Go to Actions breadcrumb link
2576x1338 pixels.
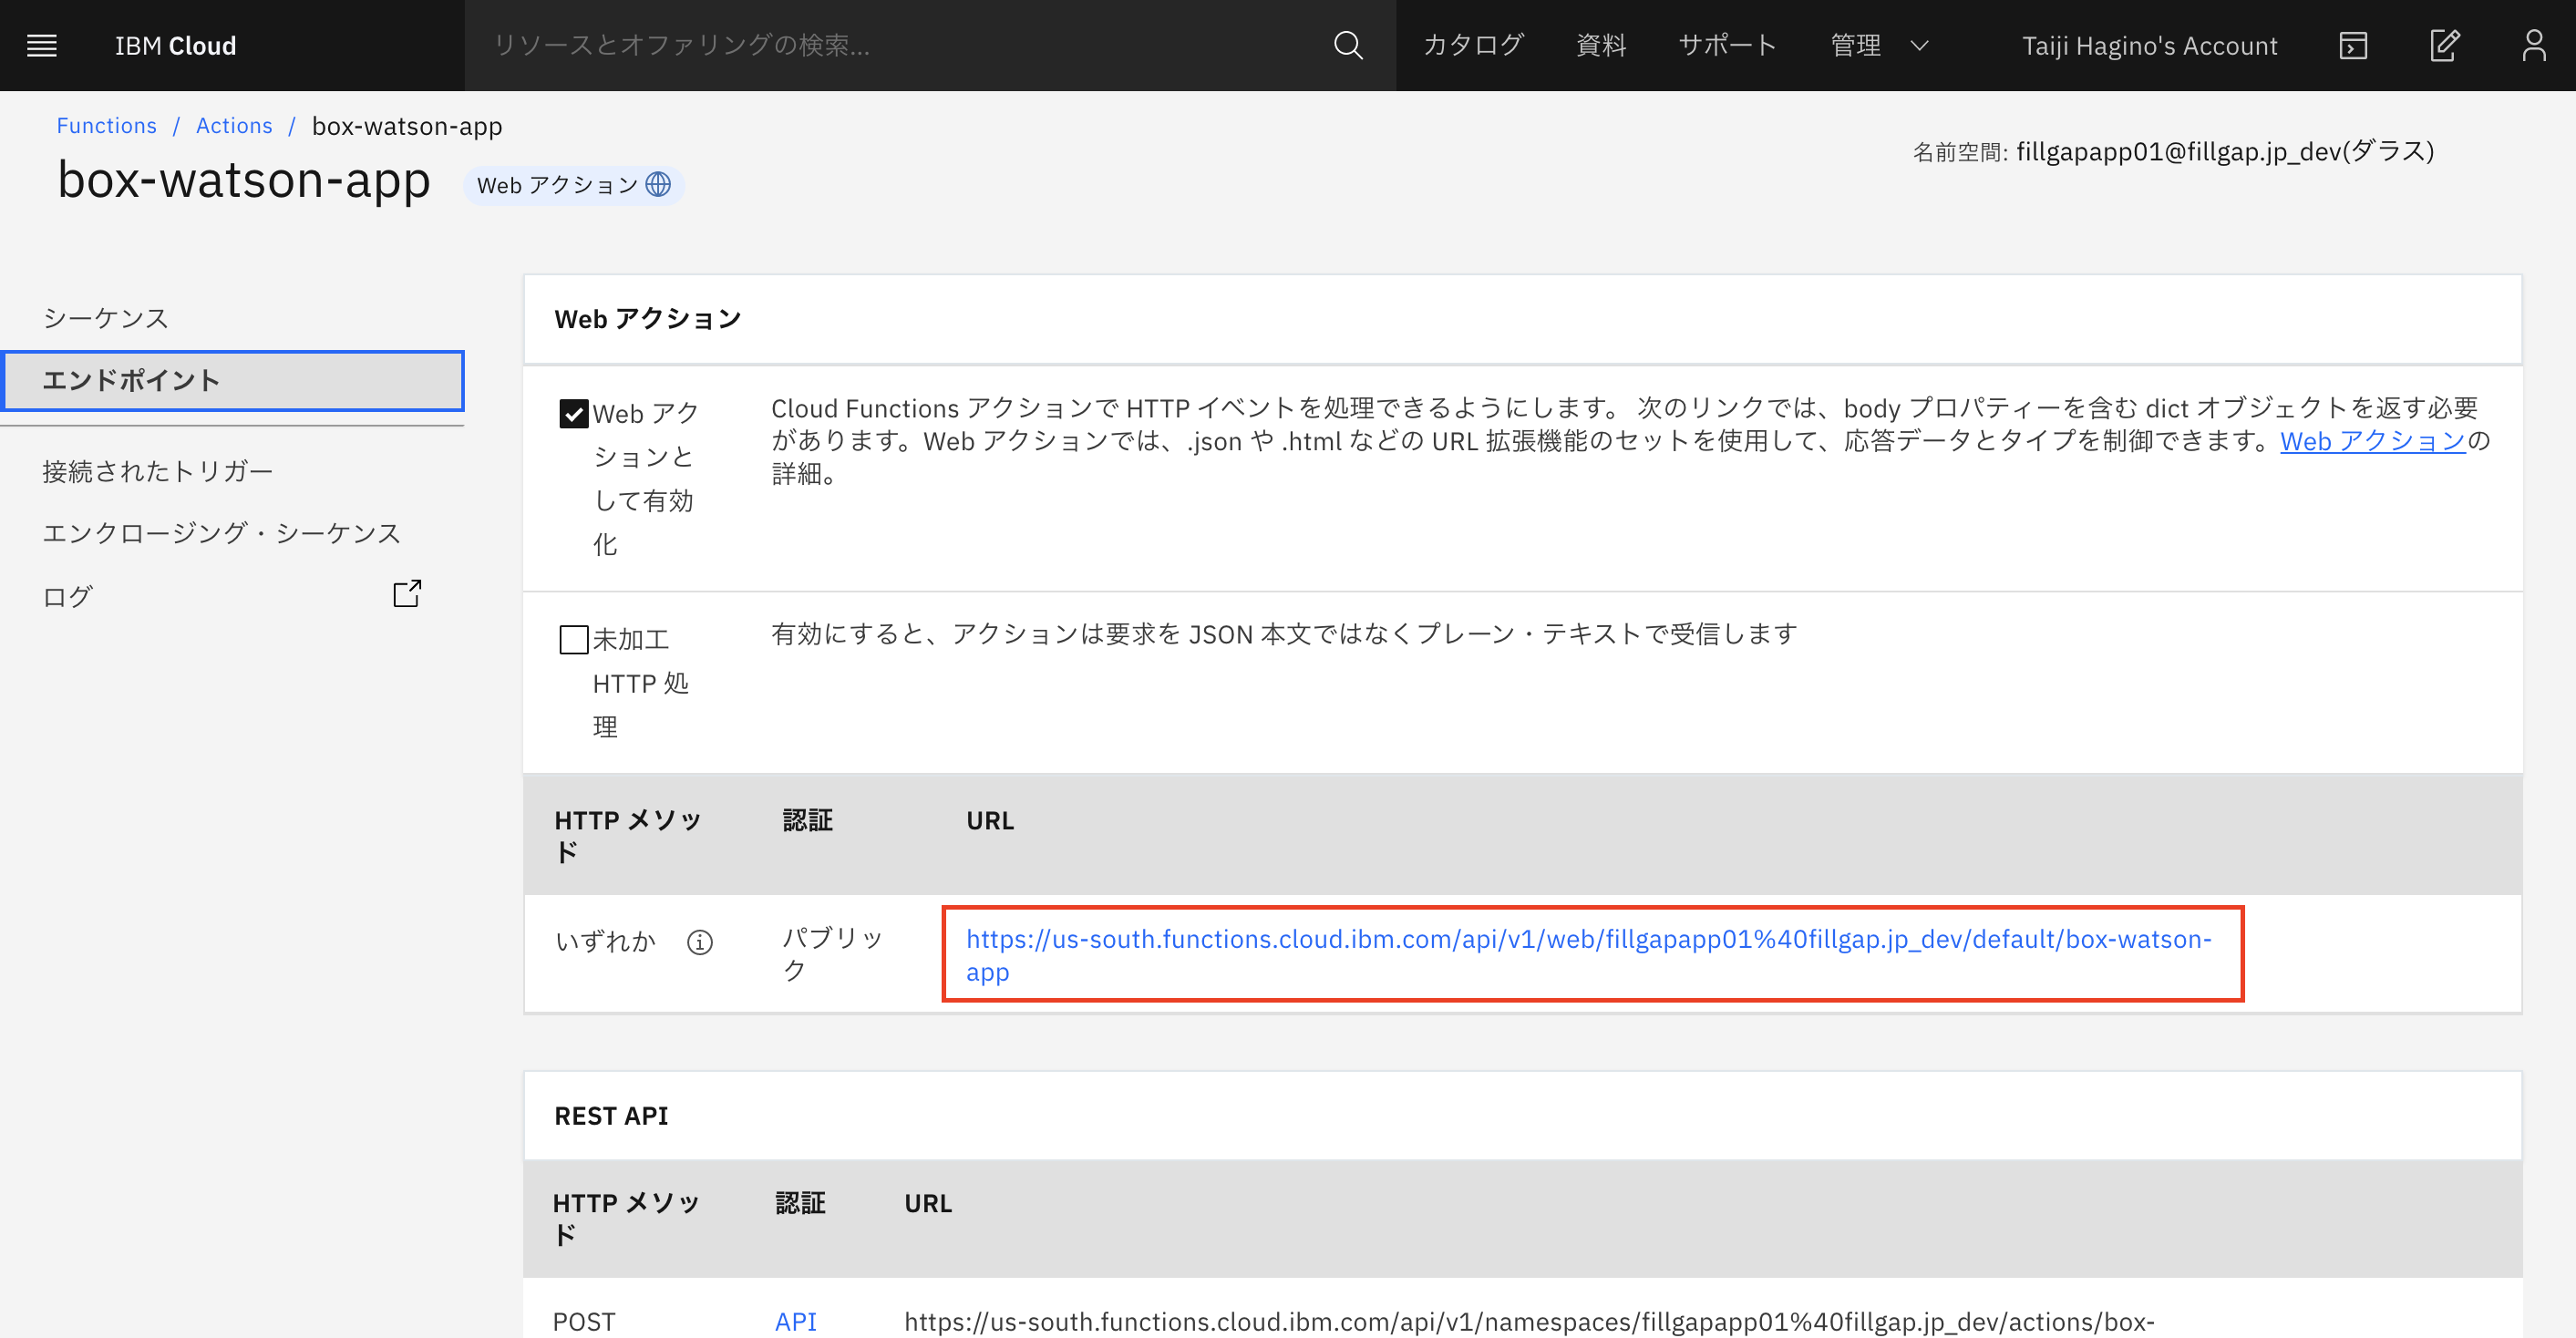[x=234, y=126]
